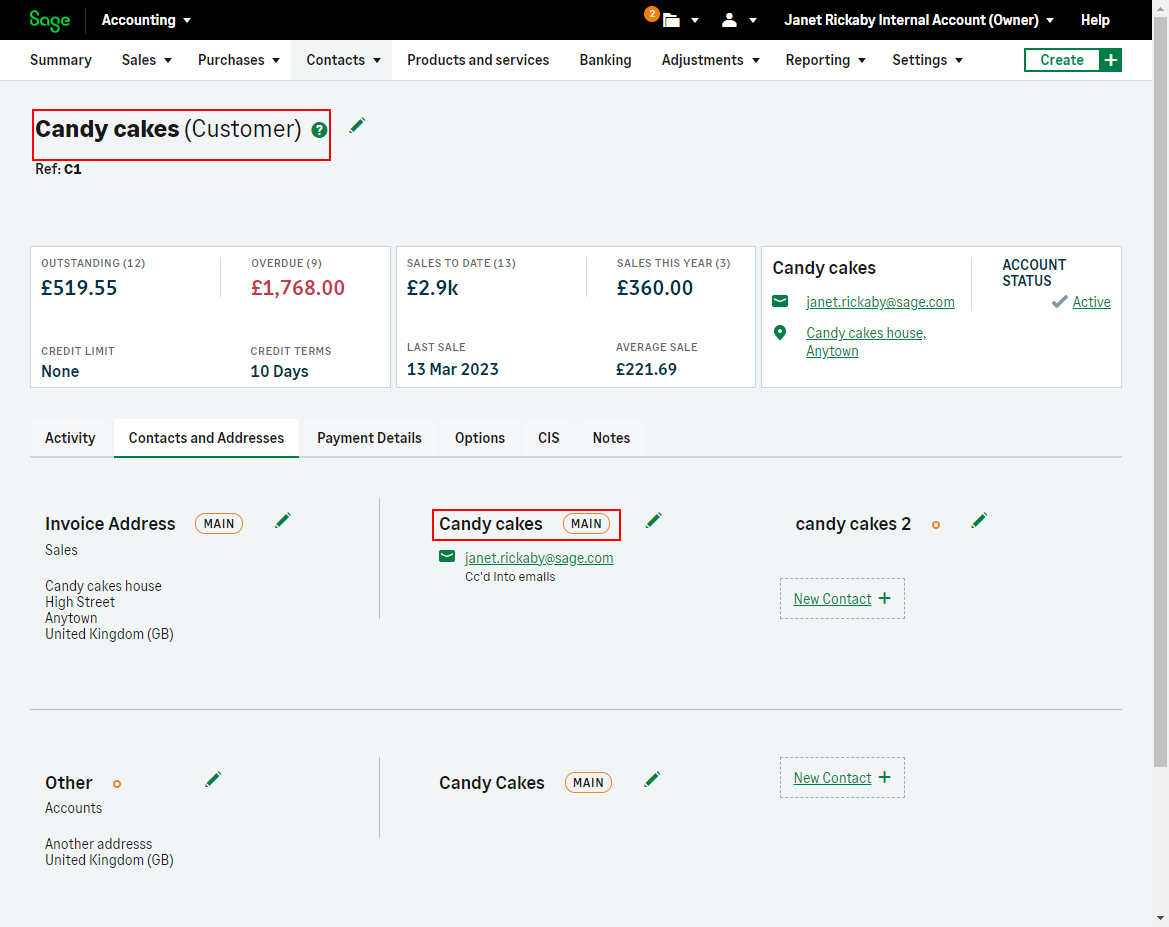Viewport: 1169px width, 927px height.
Task: Click New Contact under candy cakes 2
Action: pyautogui.click(x=841, y=599)
